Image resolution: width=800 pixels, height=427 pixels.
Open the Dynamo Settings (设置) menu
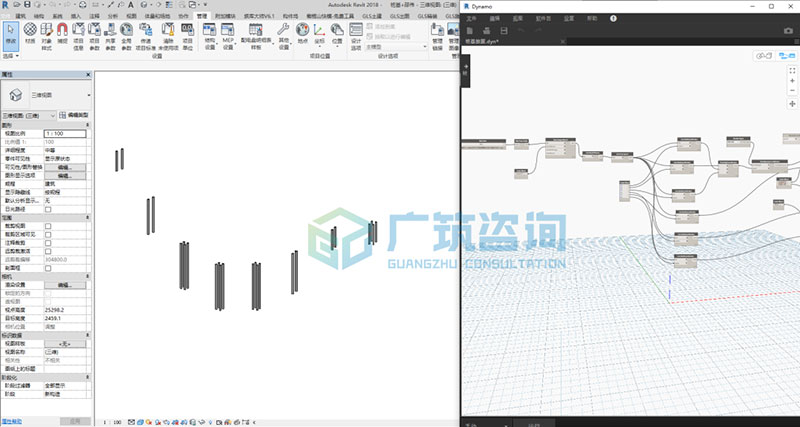pos(568,18)
